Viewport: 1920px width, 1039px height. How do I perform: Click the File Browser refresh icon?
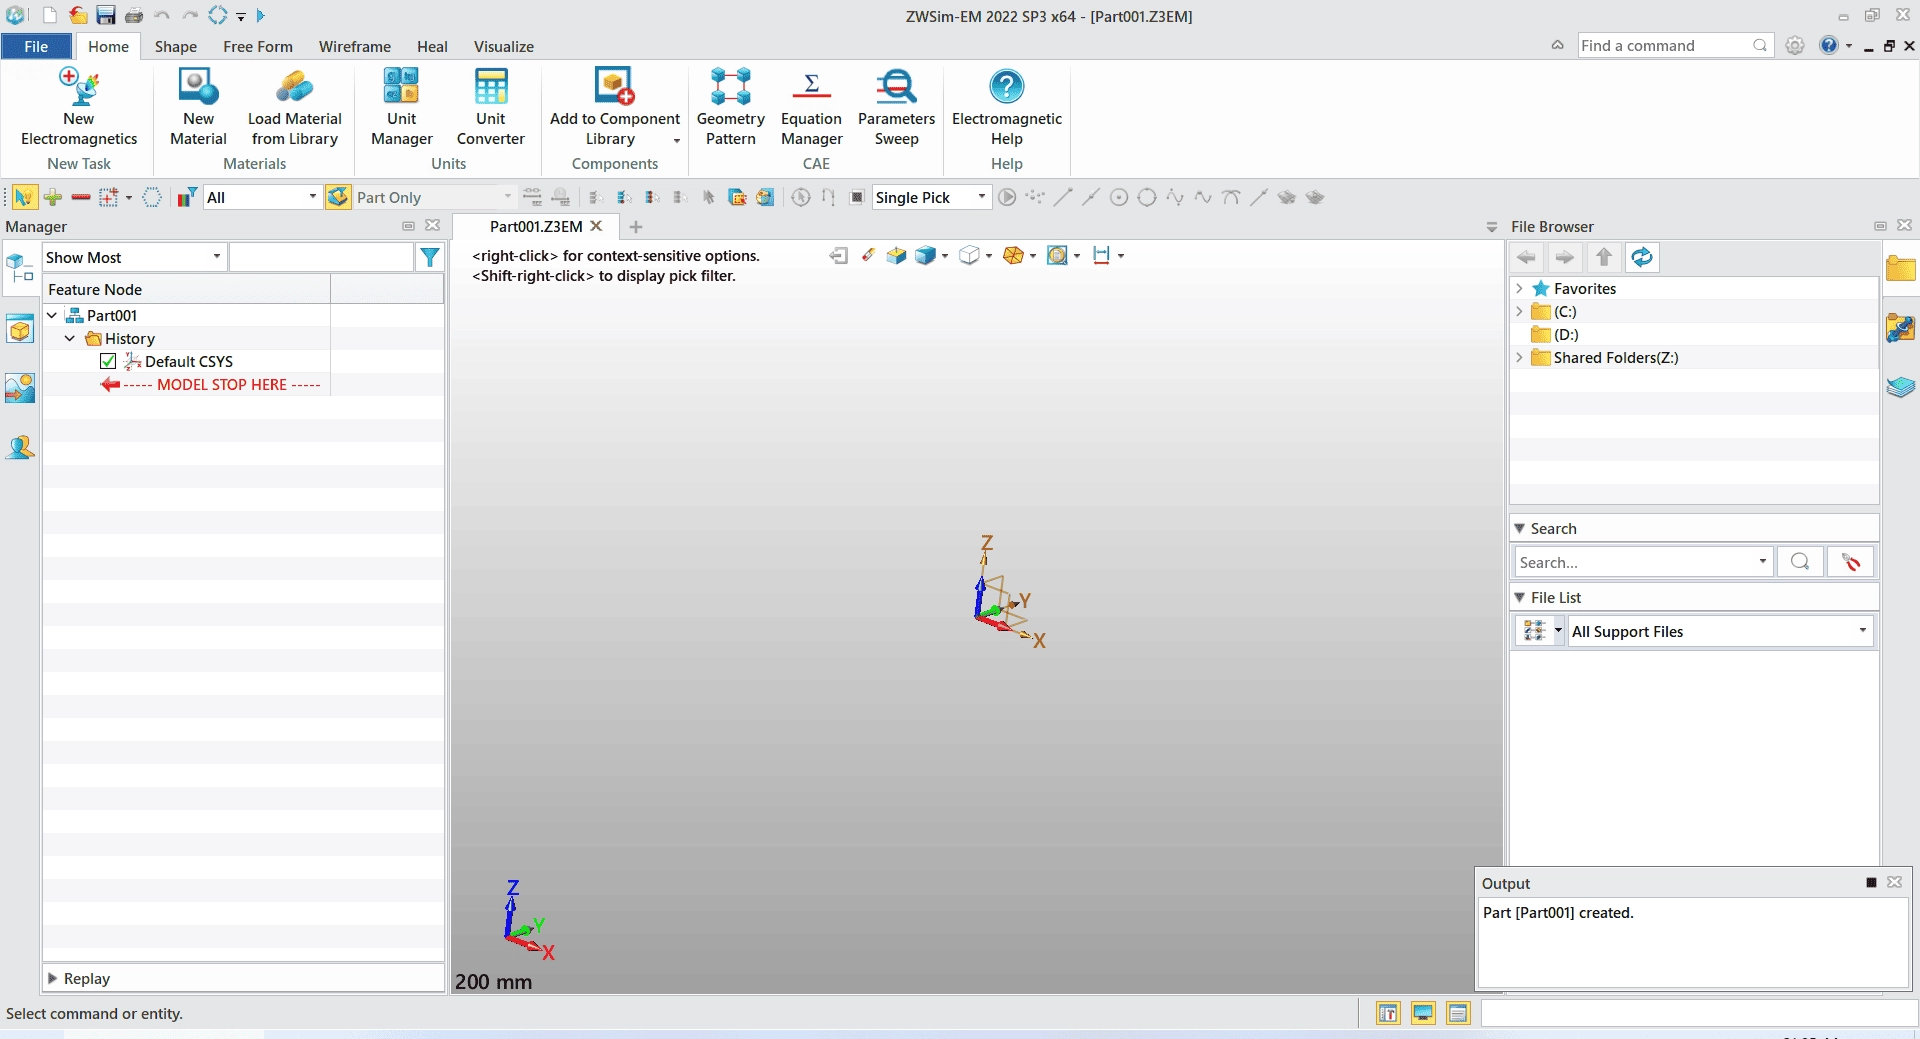click(x=1642, y=257)
